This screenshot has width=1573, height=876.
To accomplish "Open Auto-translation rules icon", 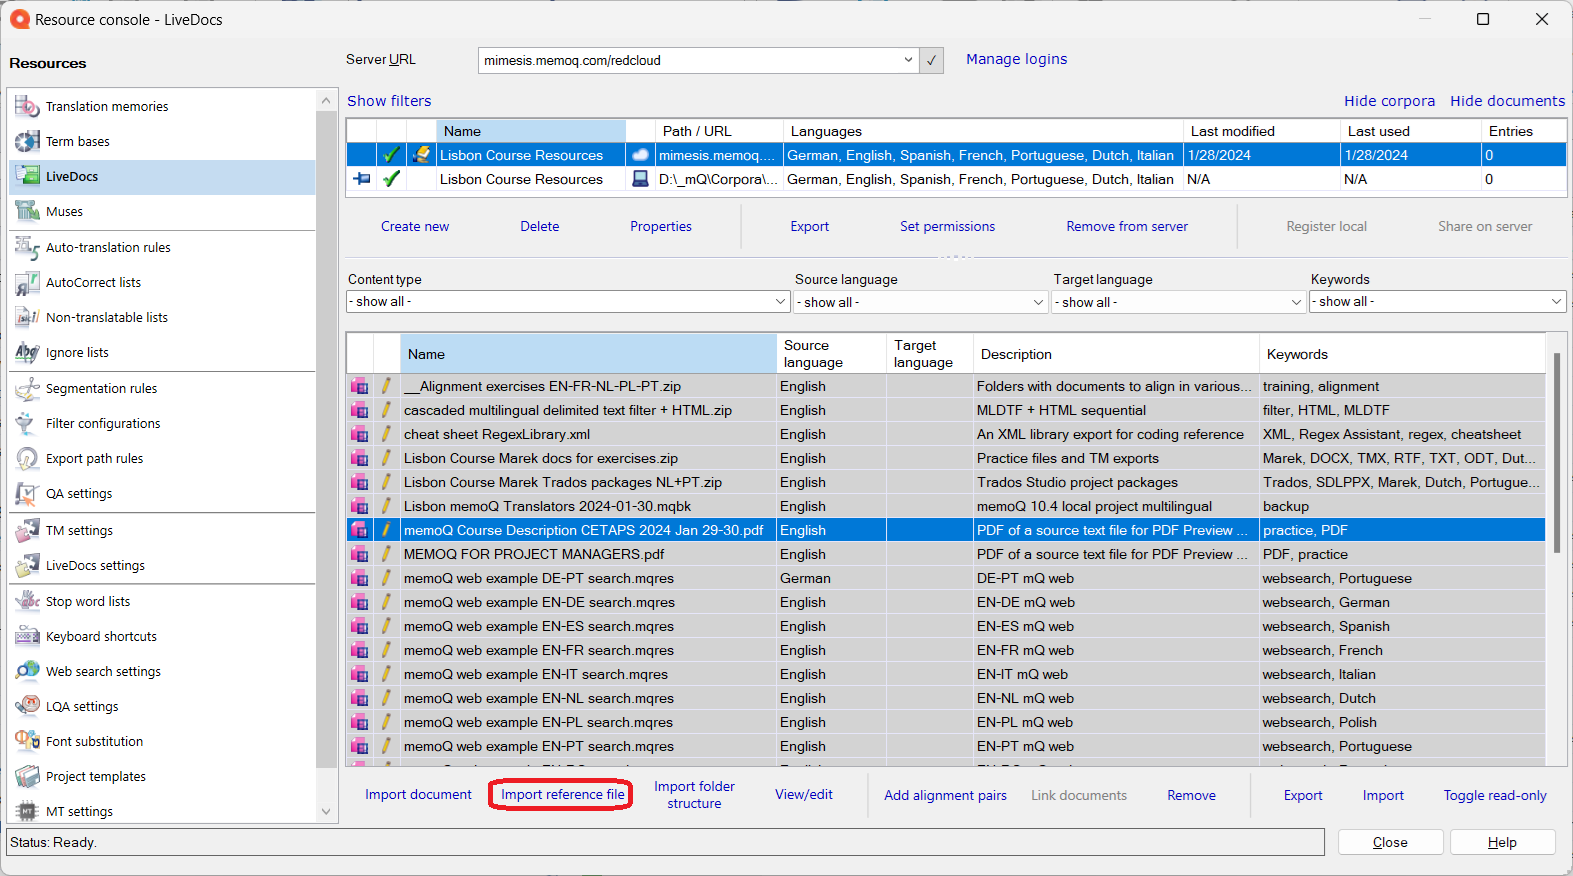I will [x=27, y=247].
